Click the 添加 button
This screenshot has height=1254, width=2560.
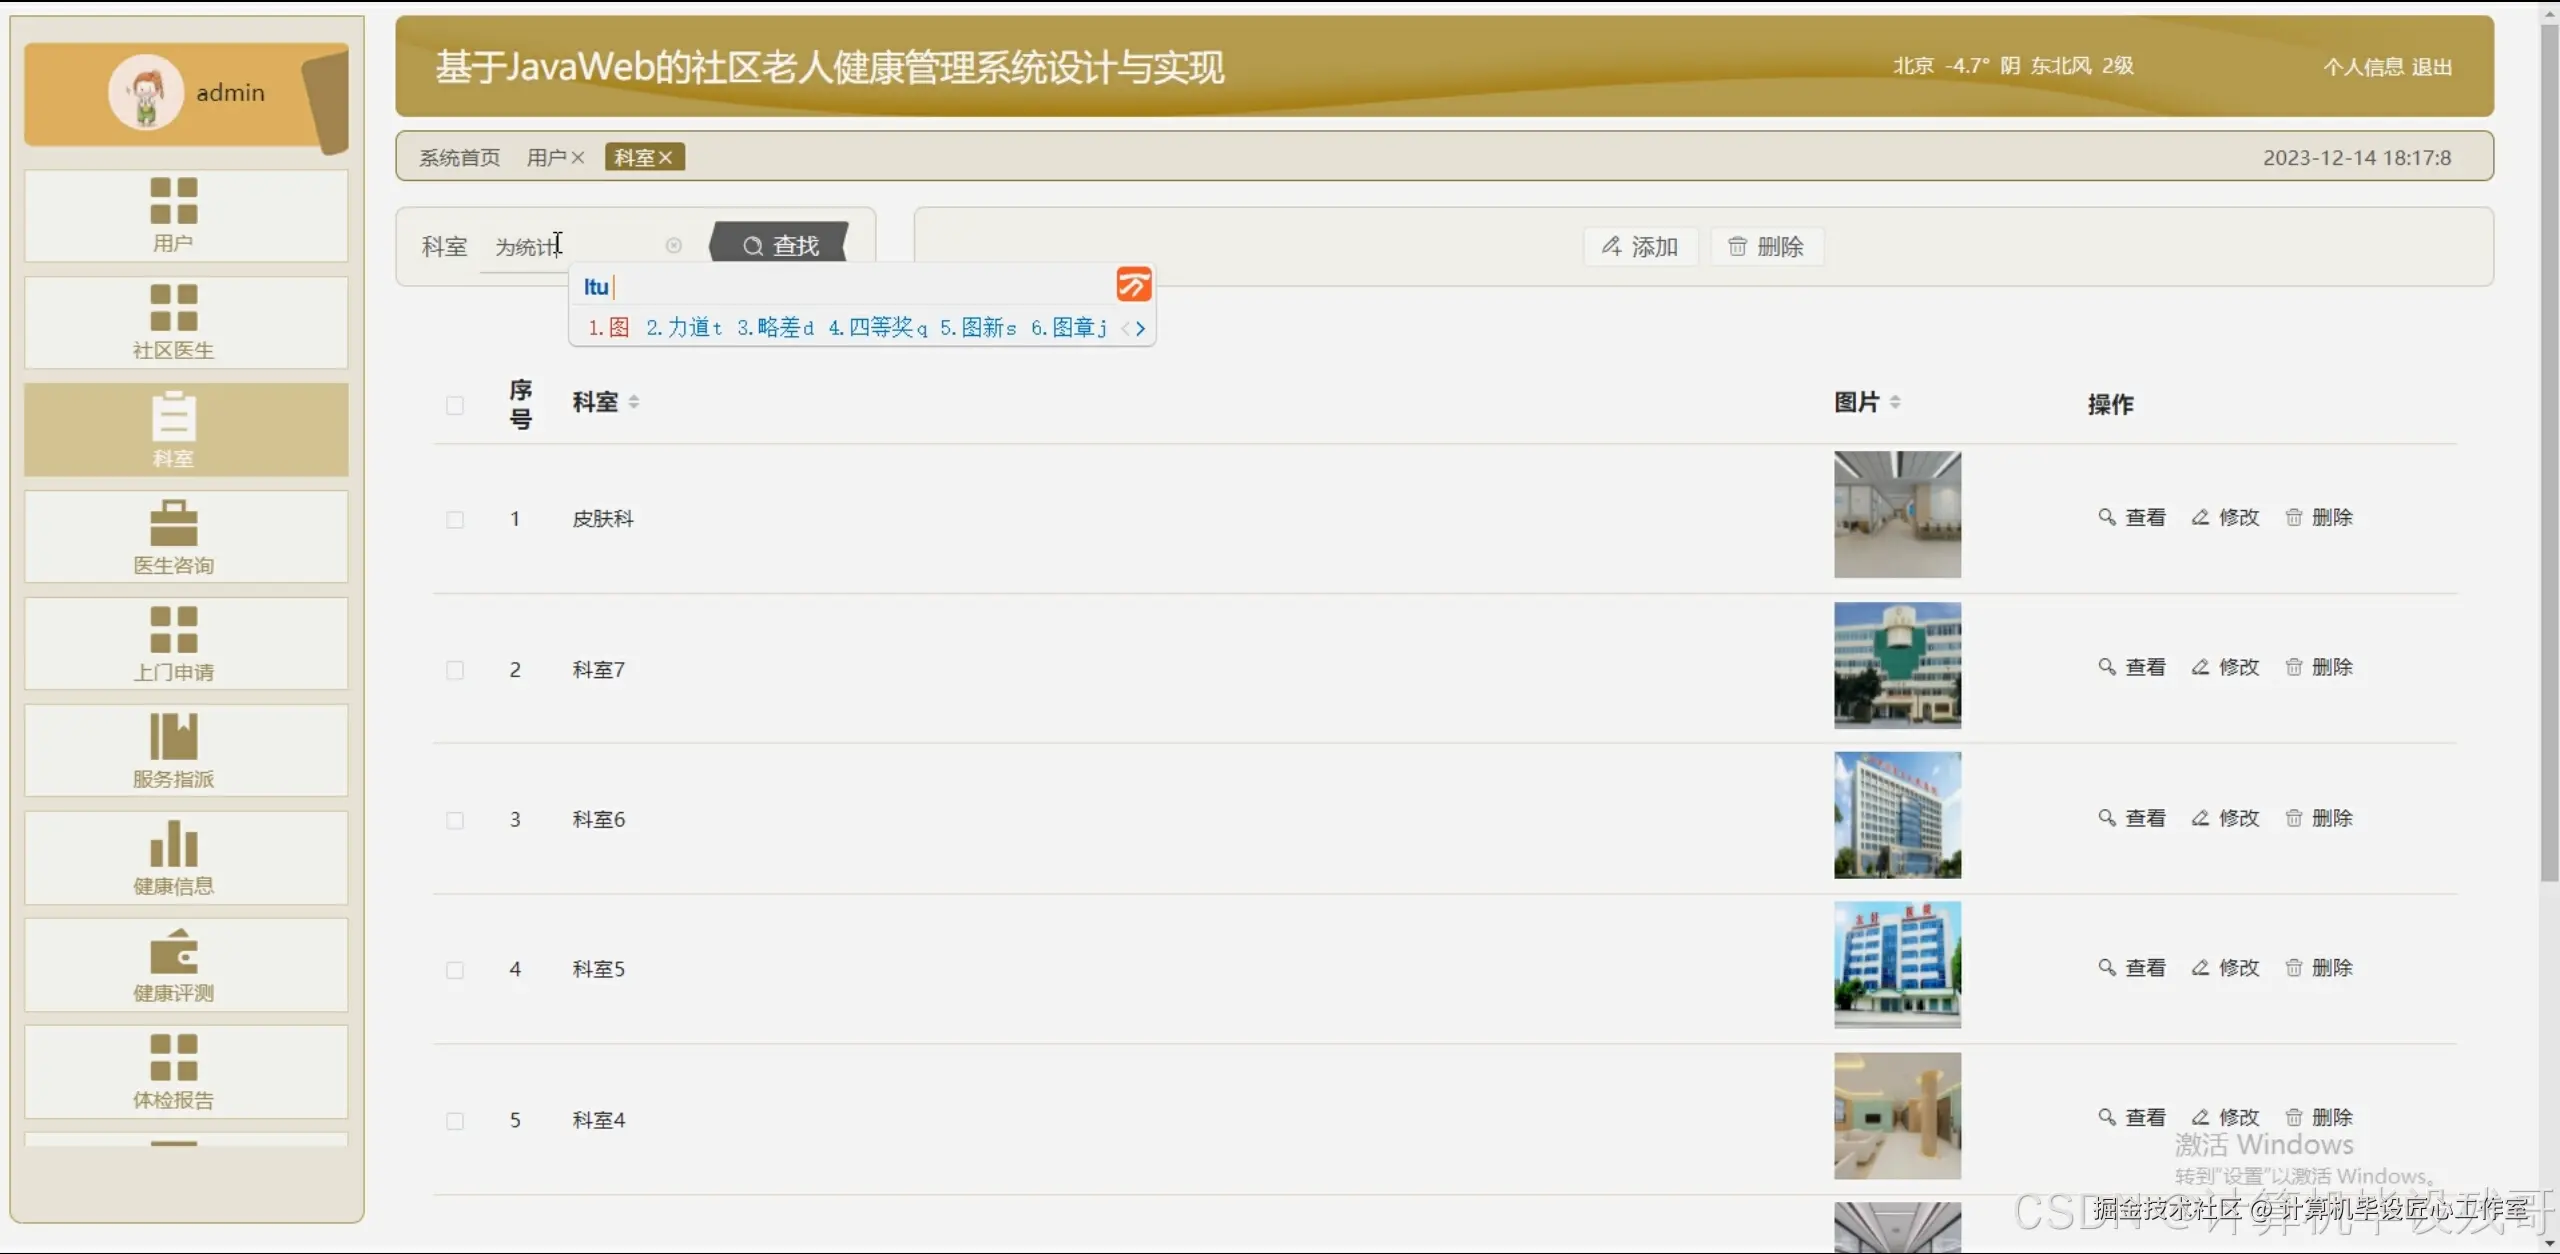click(1641, 247)
